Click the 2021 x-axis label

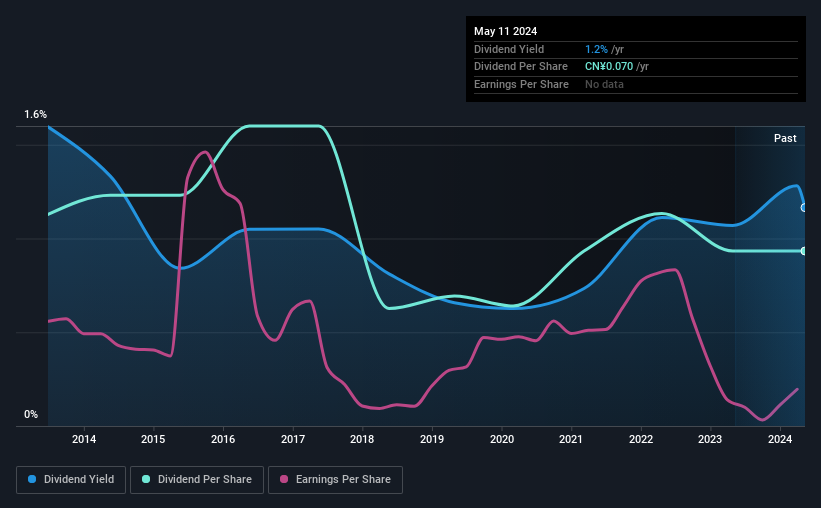click(571, 439)
